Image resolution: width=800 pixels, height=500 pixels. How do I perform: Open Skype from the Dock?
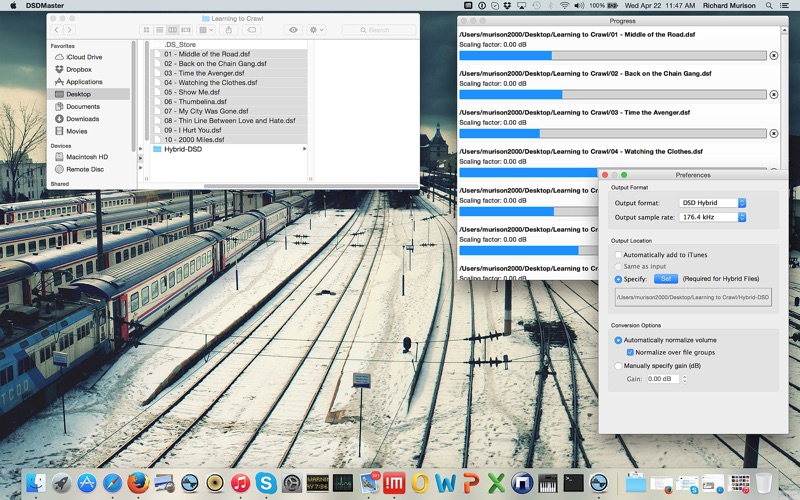click(x=266, y=483)
